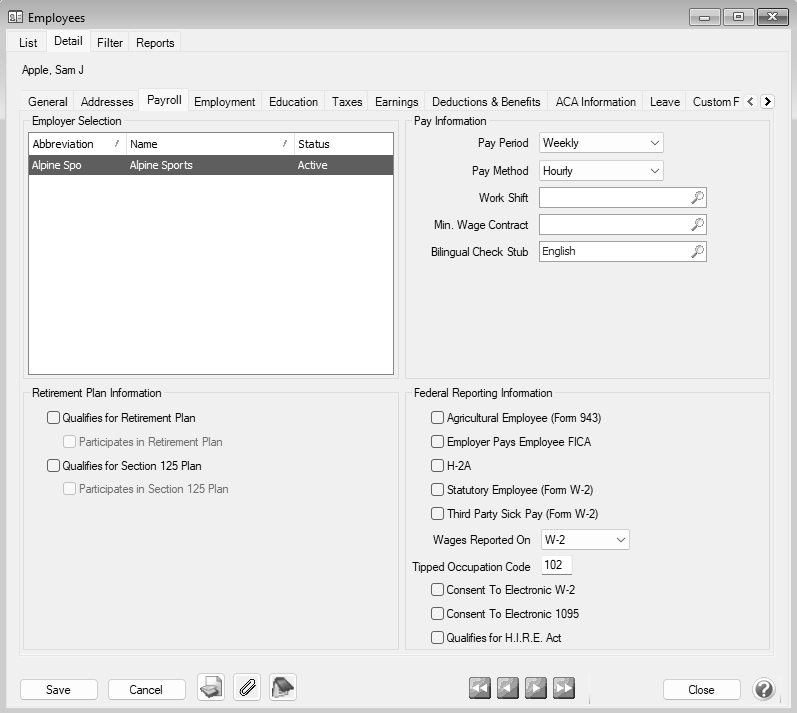The width and height of the screenshot is (797, 713).
Task: Open help with the question mark icon
Action: pos(763,689)
